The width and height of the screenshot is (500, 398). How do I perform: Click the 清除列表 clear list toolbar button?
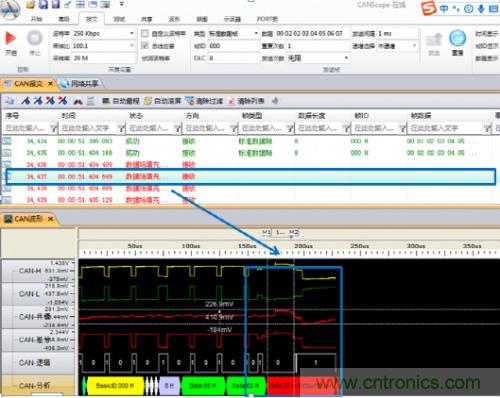(x=246, y=101)
